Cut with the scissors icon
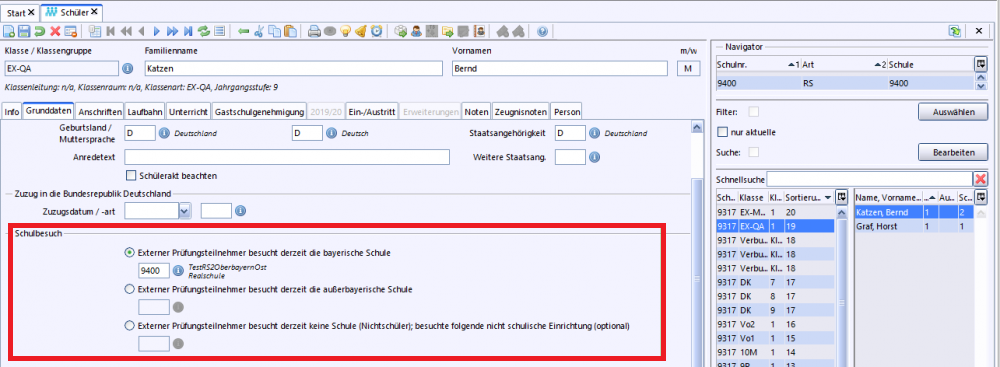 coord(259,31)
